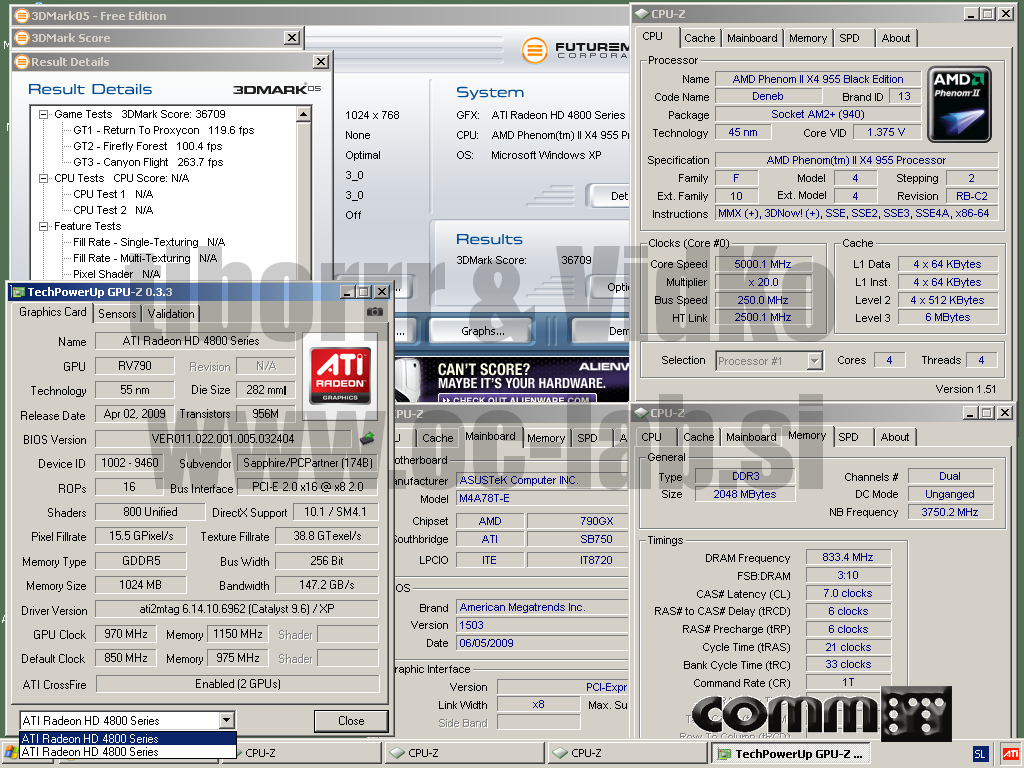
Task: Open SPD tab in Memory CPU-Z window
Action: (848, 438)
